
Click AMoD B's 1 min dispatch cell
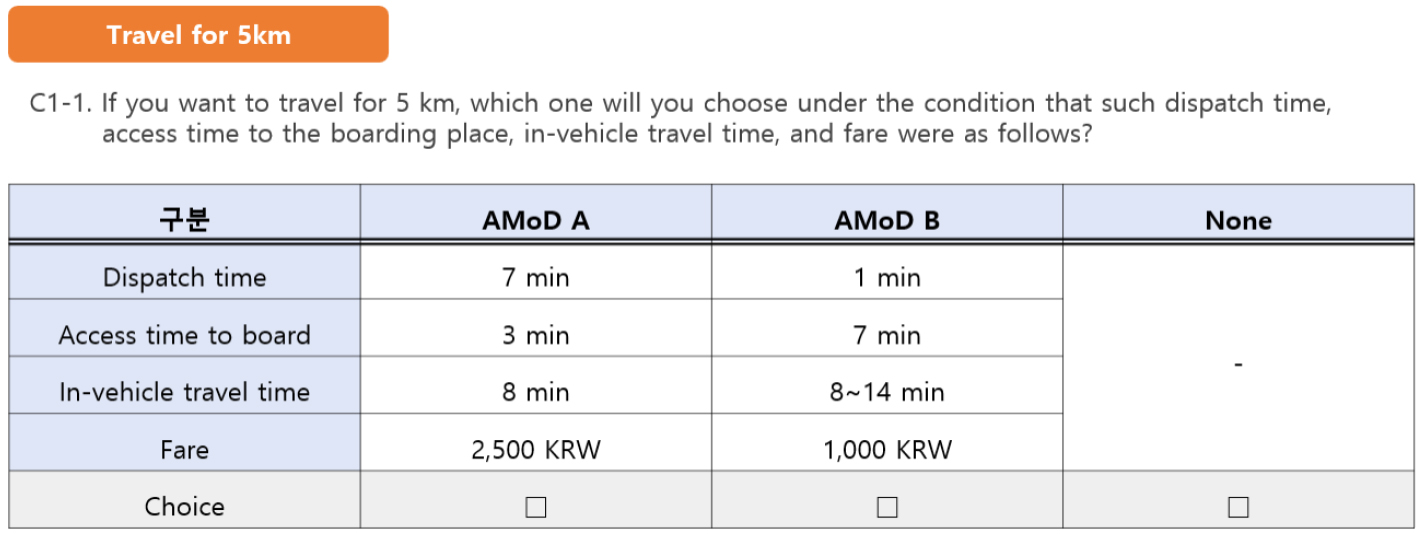887,277
